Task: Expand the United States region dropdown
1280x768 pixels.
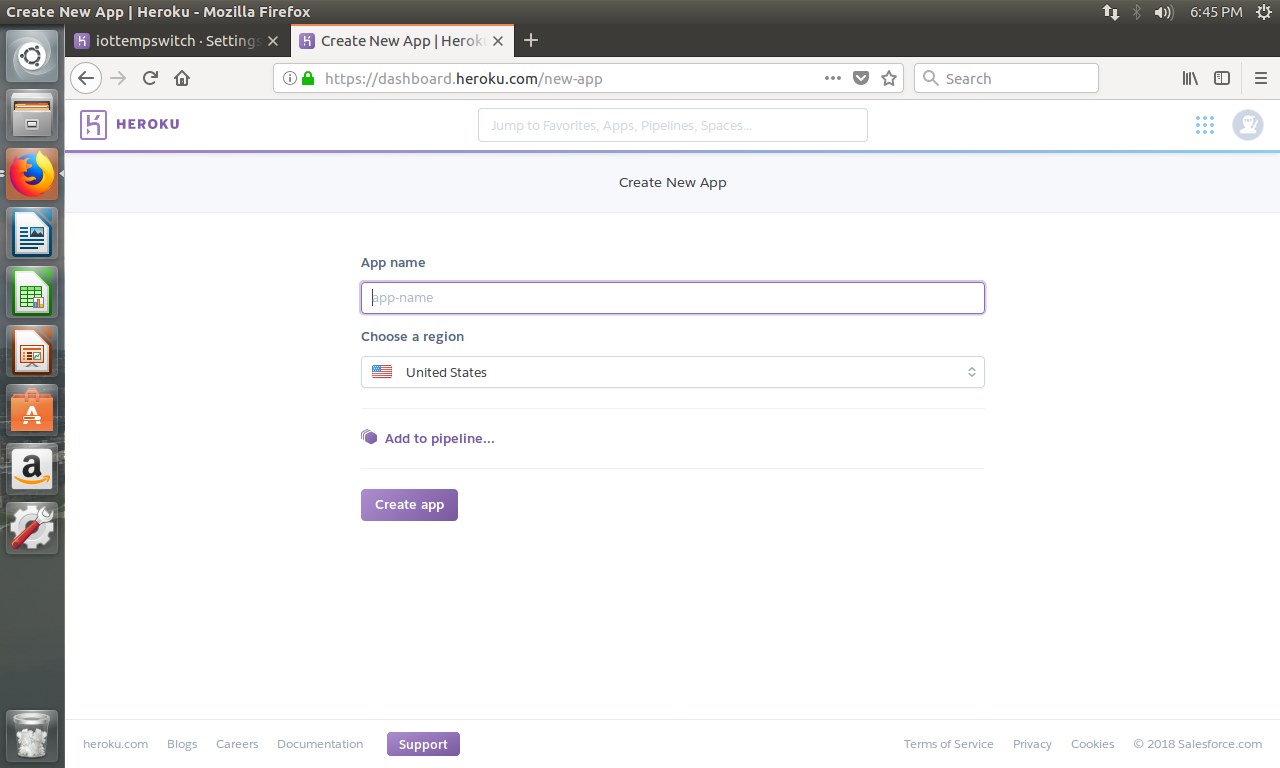Action: tap(673, 372)
